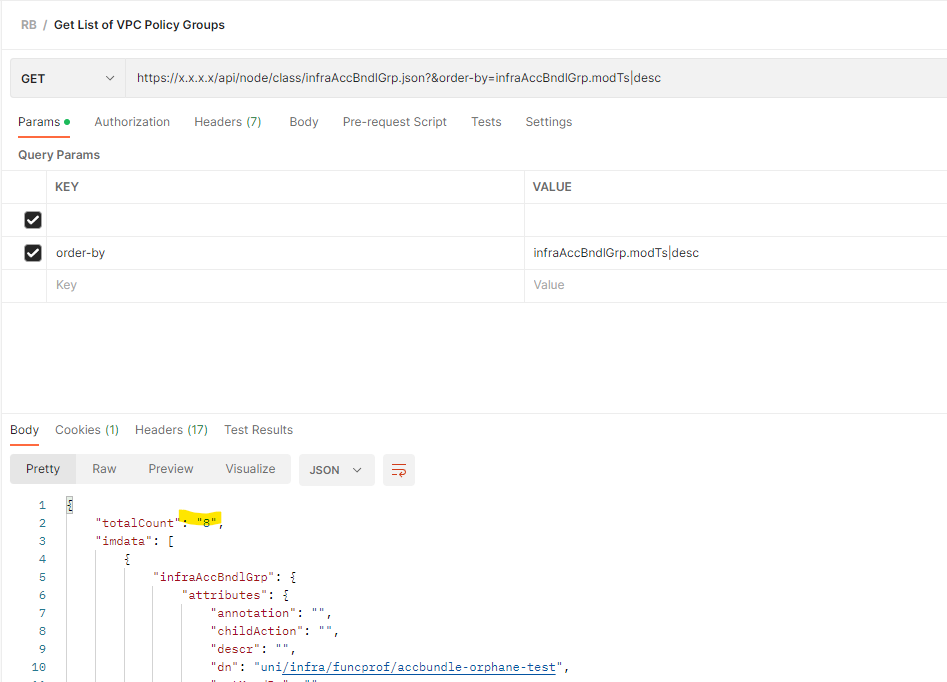Open the Authorization tab
The height and width of the screenshot is (682, 947).
click(132, 122)
